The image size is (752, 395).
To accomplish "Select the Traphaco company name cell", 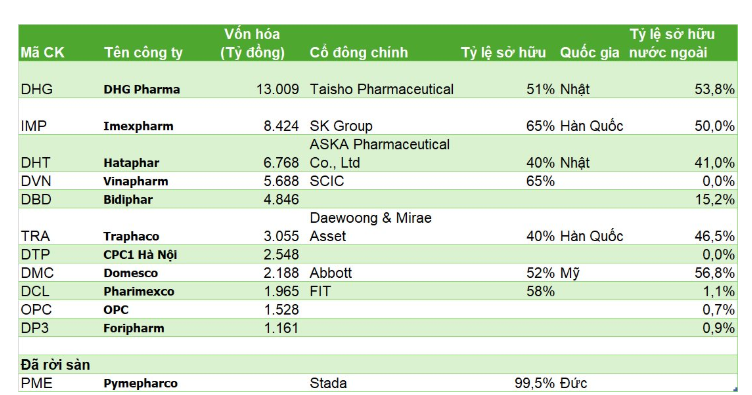I will pyautogui.click(x=131, y=236).
